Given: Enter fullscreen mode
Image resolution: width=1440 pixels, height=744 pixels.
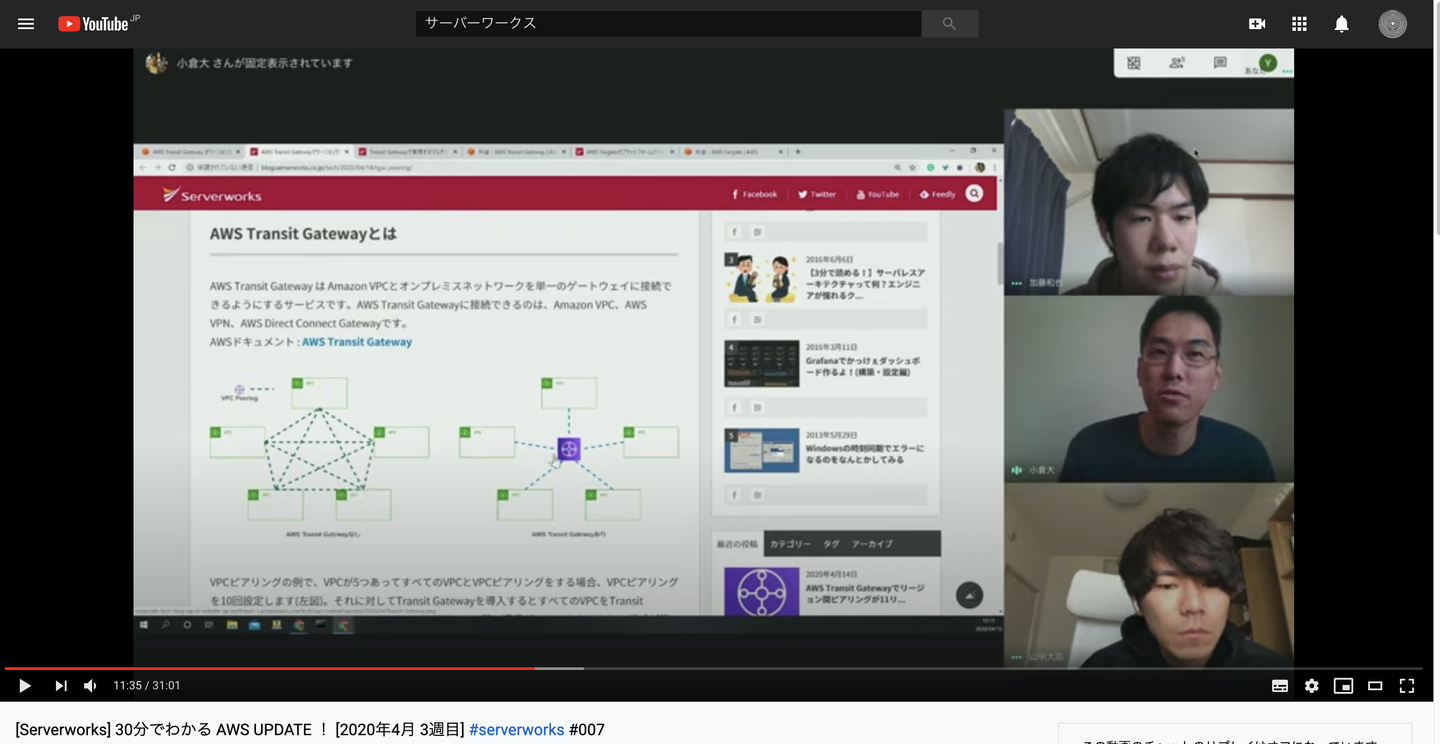Looking at the screenshot, I should (1407, 686).
